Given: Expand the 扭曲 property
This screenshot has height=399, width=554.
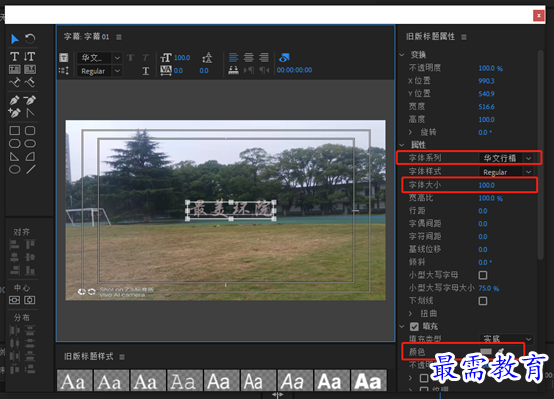Looking at the screenshot, I should tap(411, 313).
